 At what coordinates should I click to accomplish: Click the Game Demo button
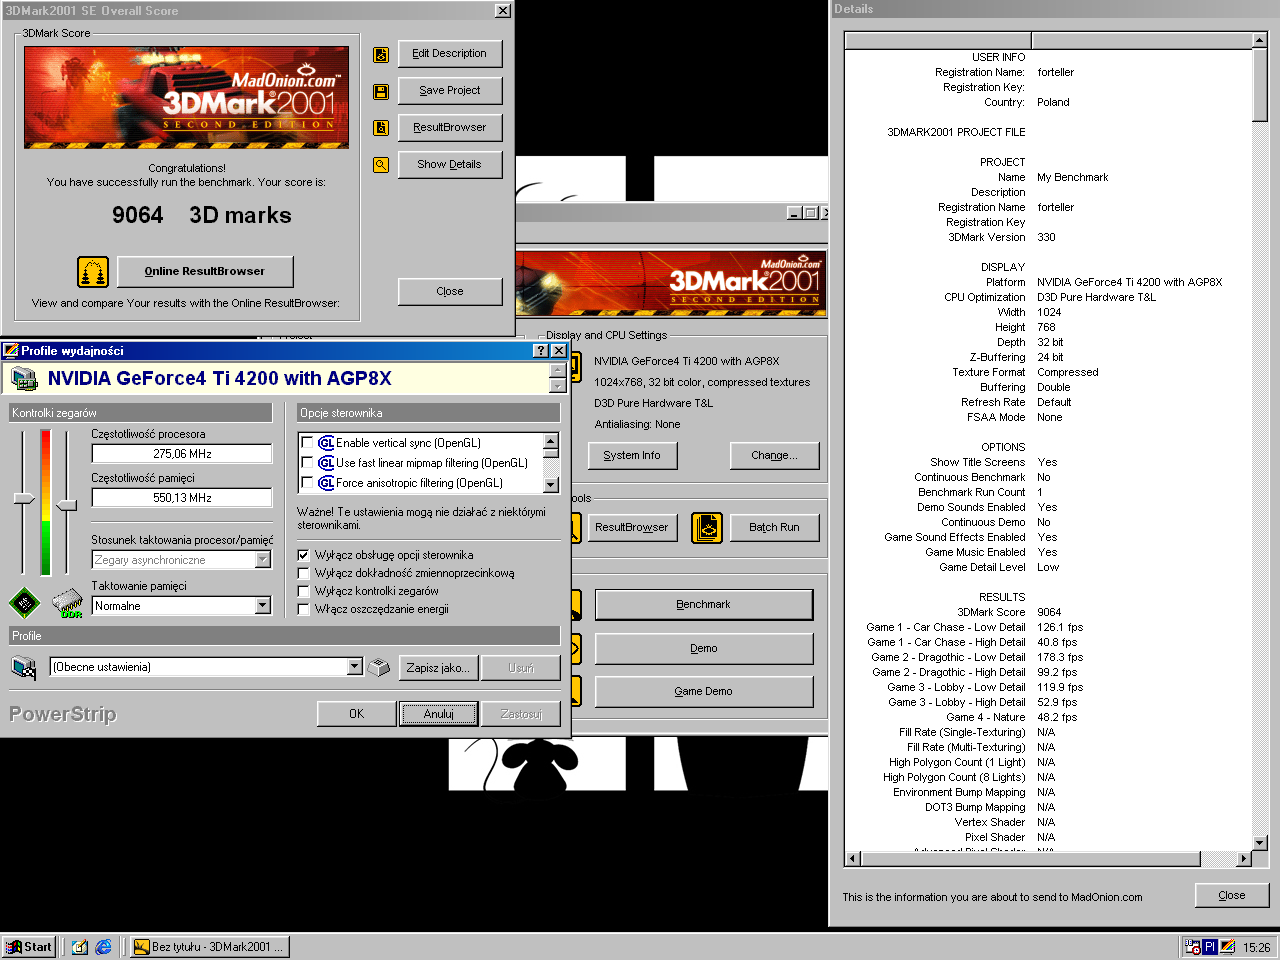point(704,692)
